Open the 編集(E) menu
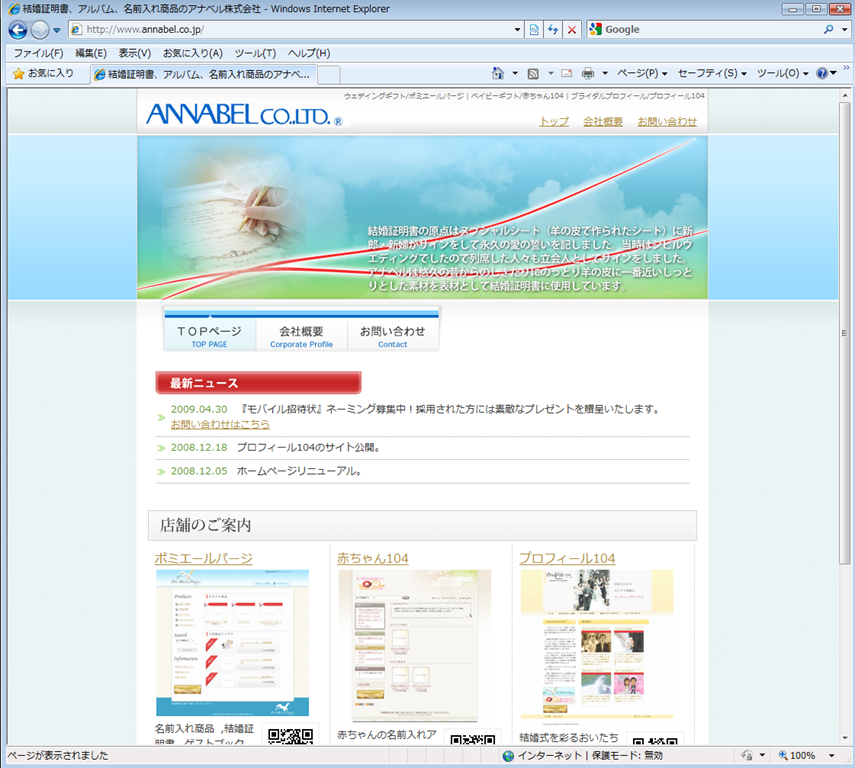The image size is (855, 768). [x=91, y=53]
